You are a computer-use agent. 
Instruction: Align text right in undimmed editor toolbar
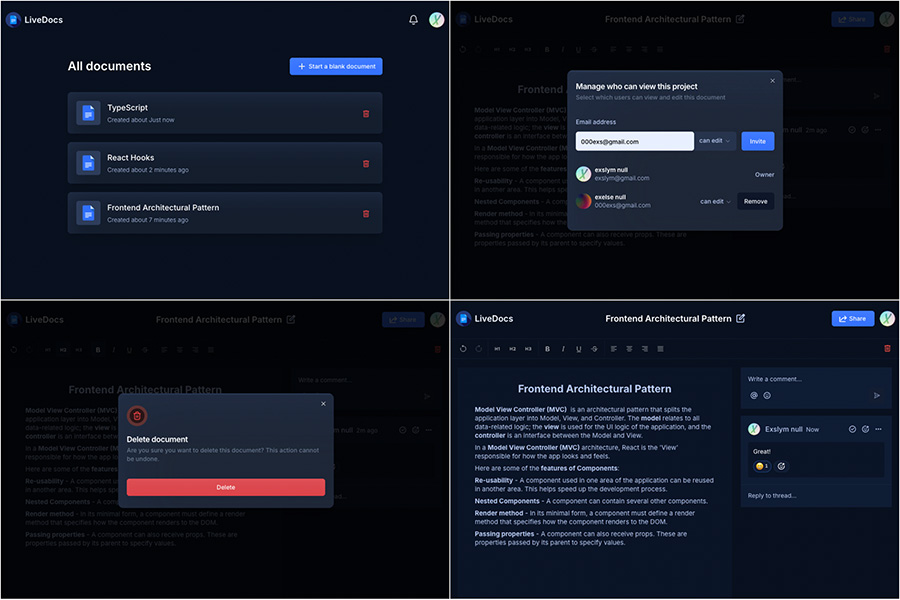click(645, 349)
